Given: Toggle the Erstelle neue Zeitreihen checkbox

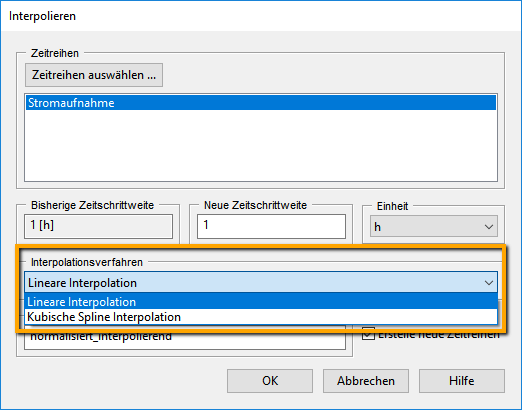Looking at the screenshot, I should click(368, 334).
